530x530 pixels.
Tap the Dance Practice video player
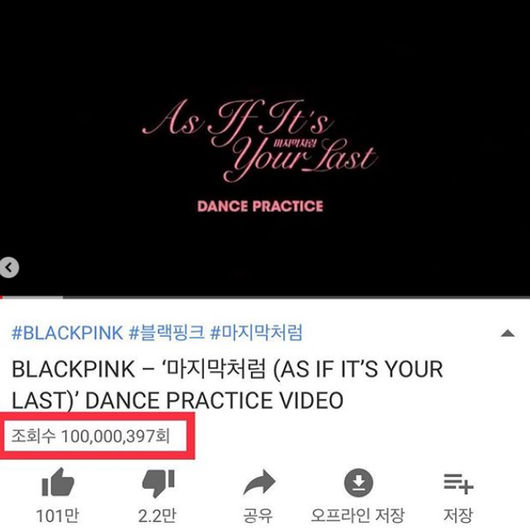click(x=265, y=148)
